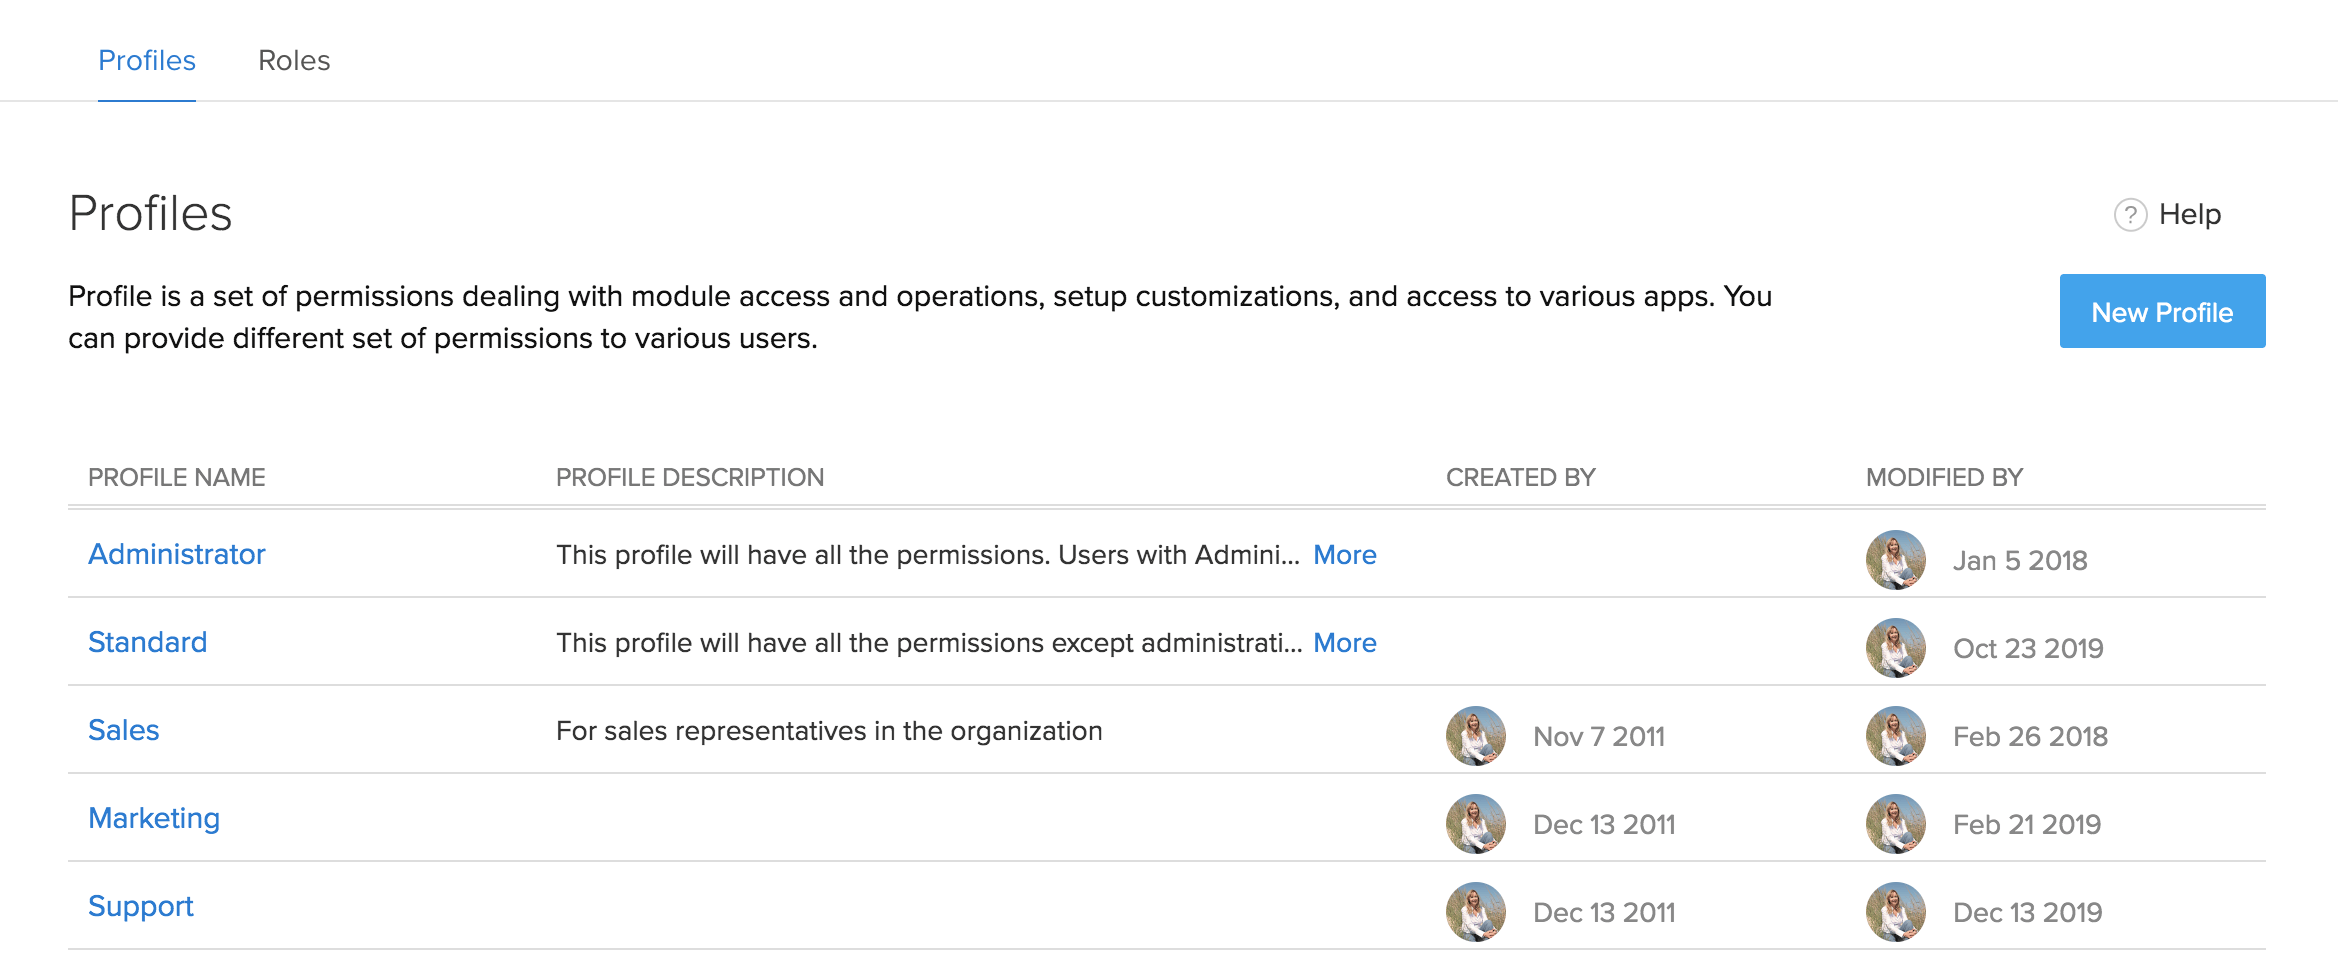Expand Administrator description via More
Image resolution: width=2338 pixels, height=960 pixels.
click(1344, 555)
